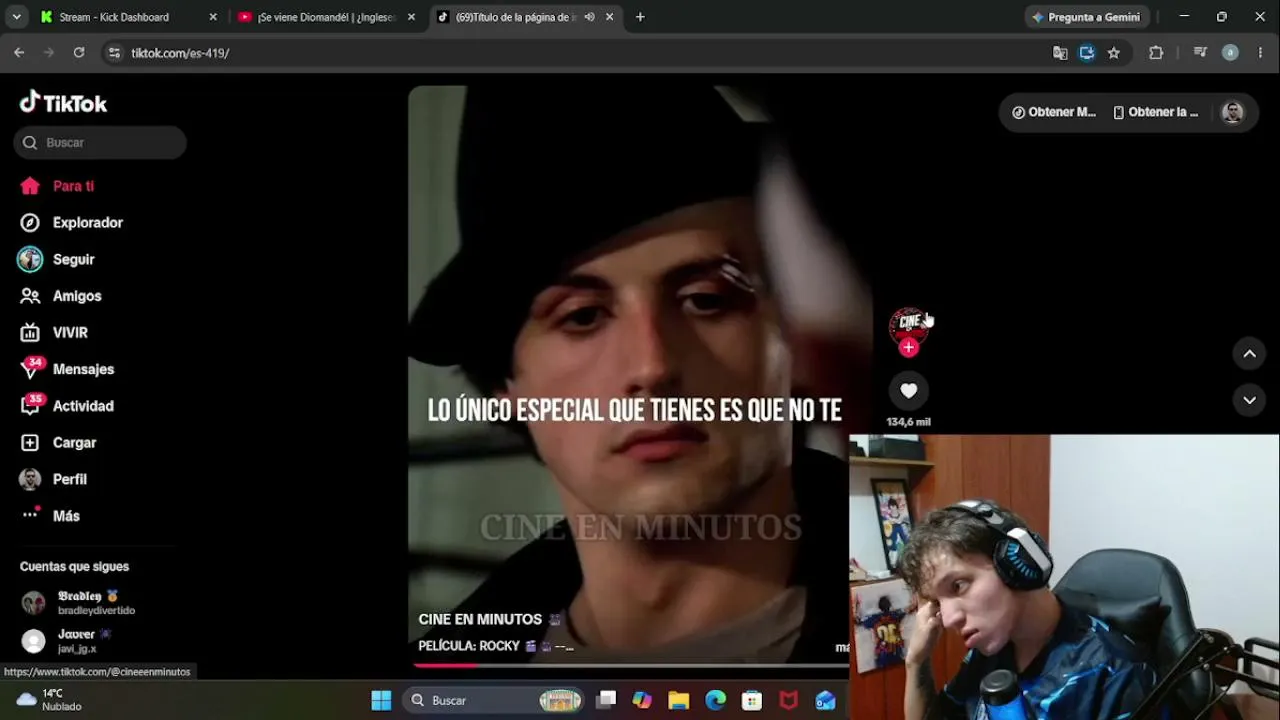Click Pregunta a Gemini button
The image size is (1280, 720).
[x=1086, y=17]
